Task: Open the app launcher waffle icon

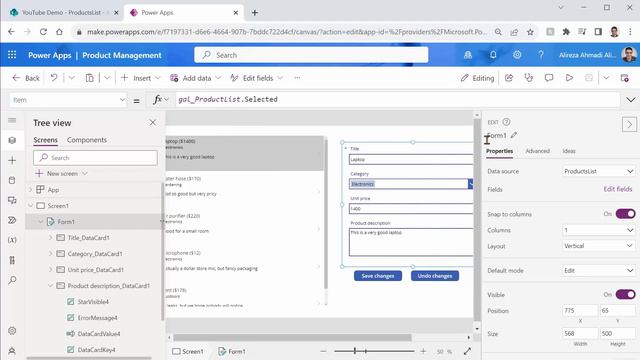Action: click(x=12, y=55)
